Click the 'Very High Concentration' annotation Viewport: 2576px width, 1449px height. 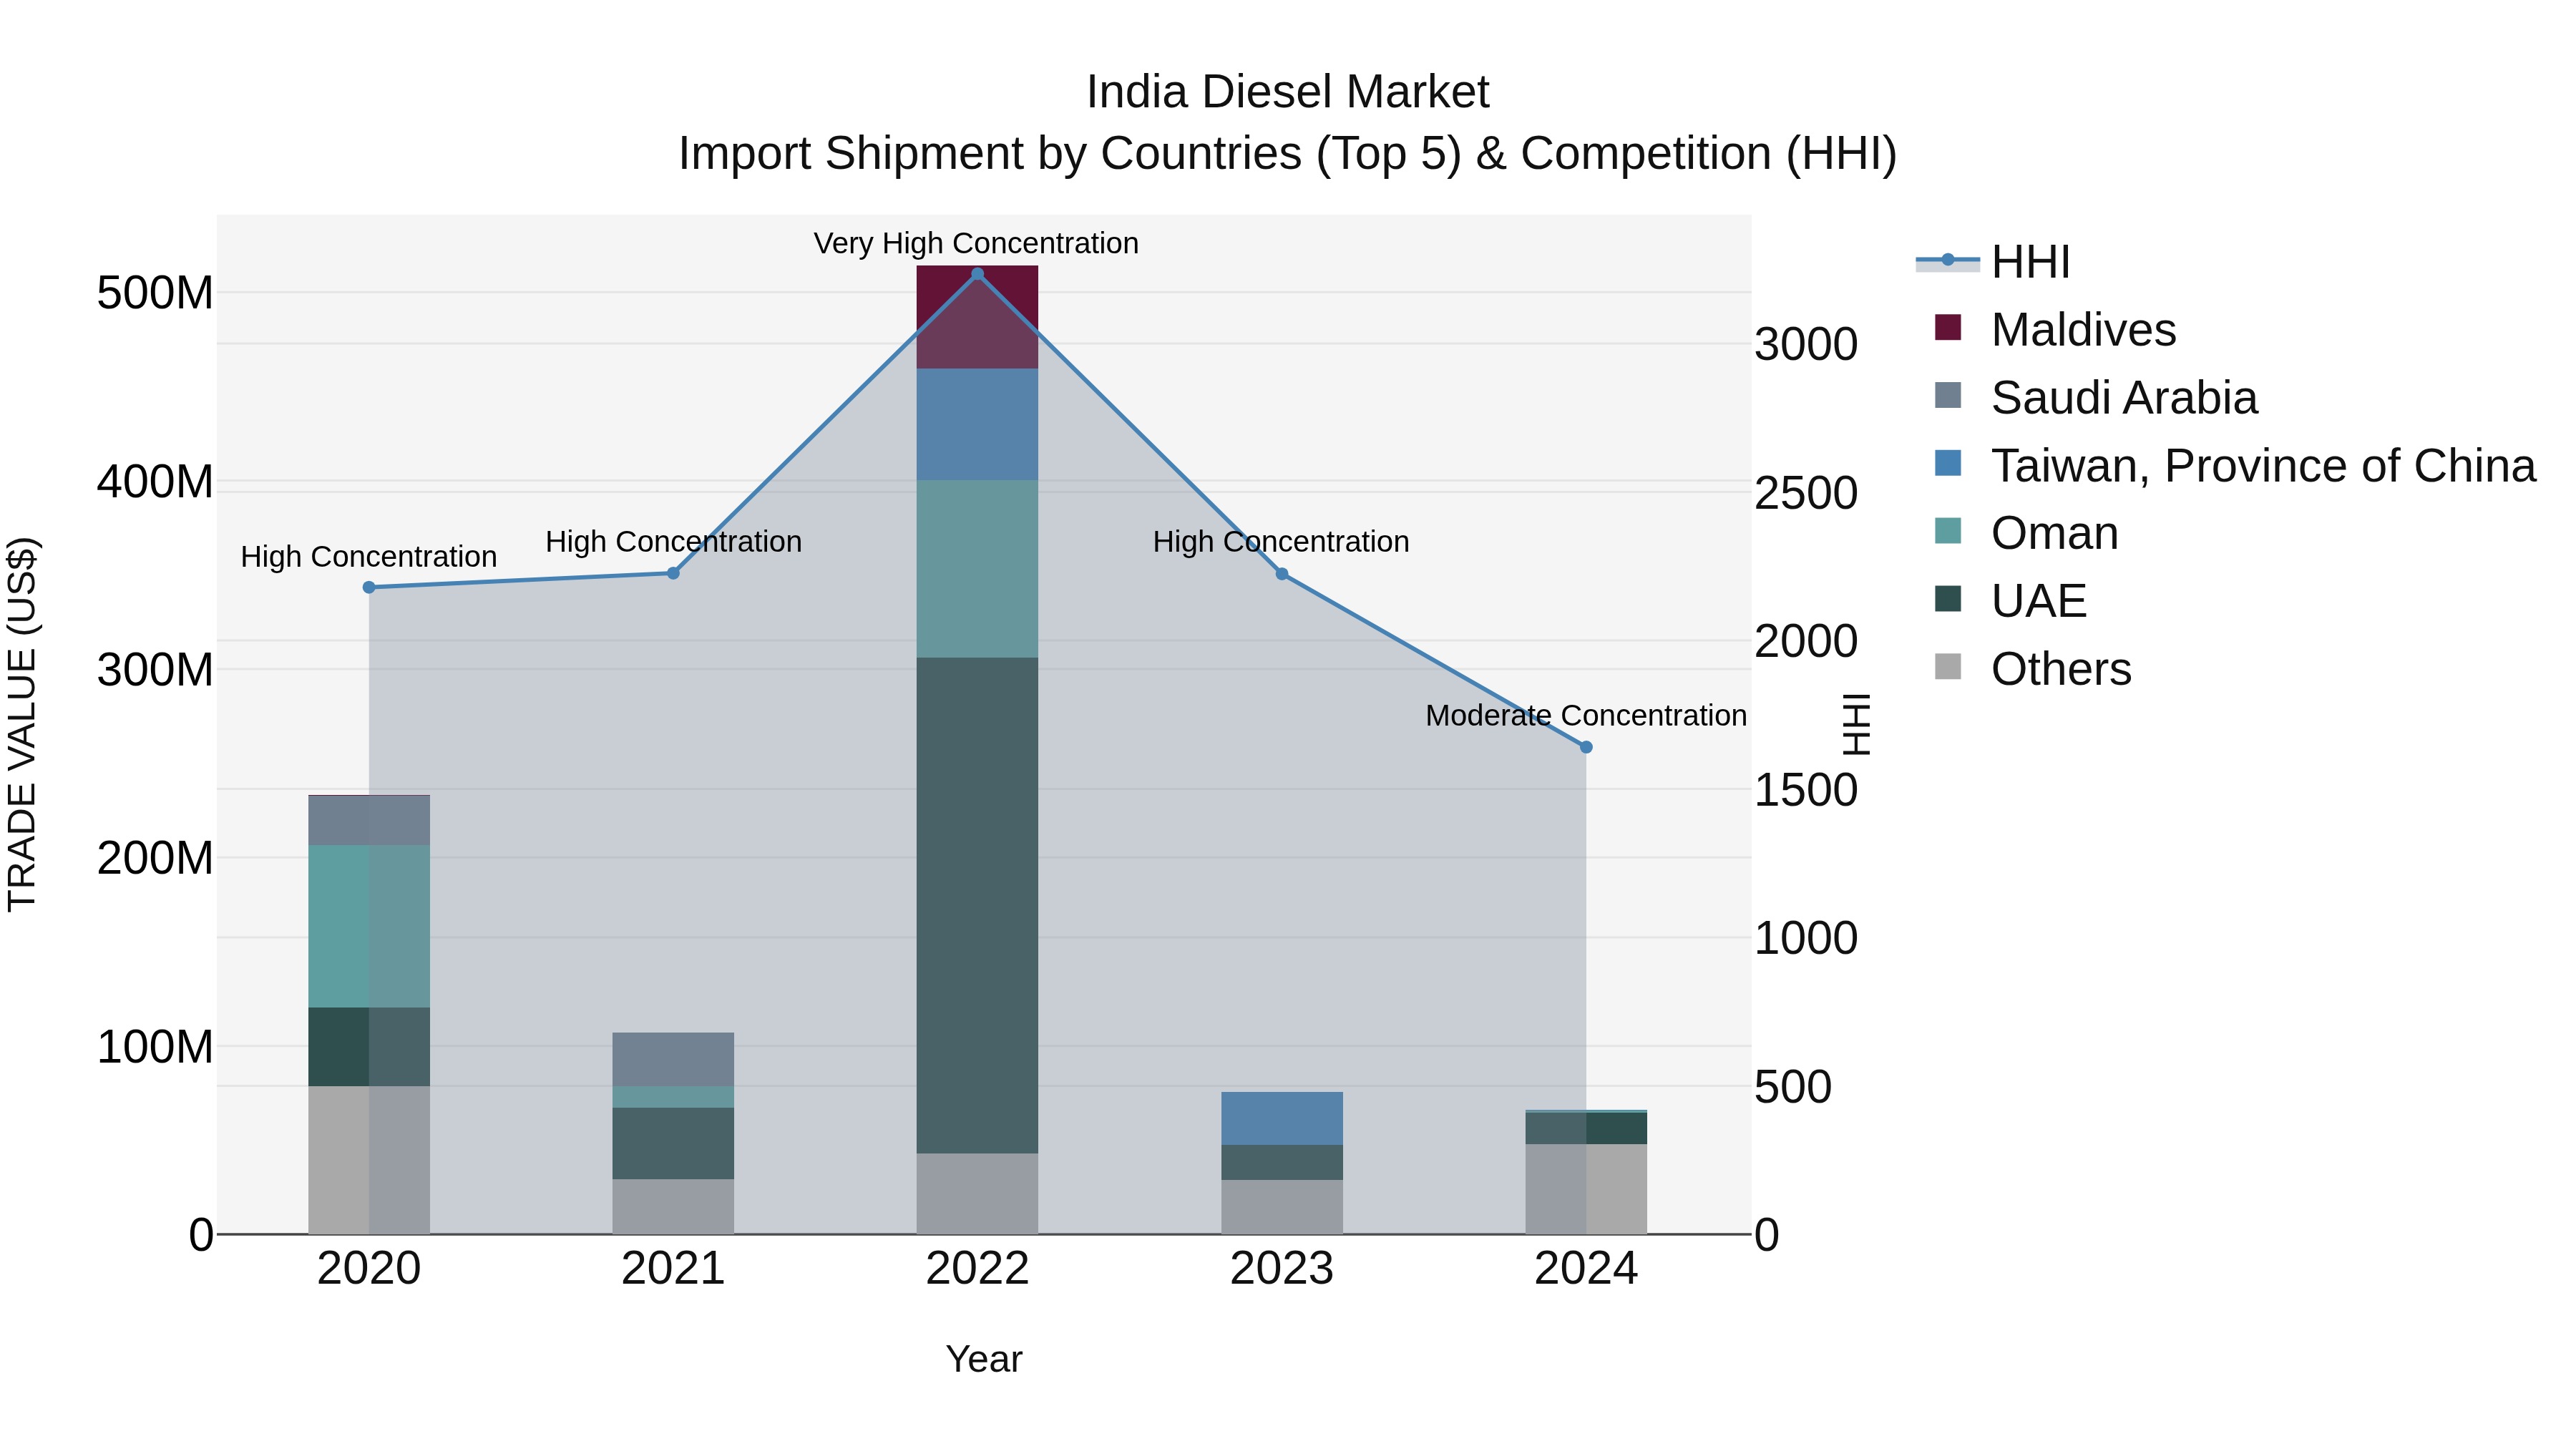click(976, 243)
